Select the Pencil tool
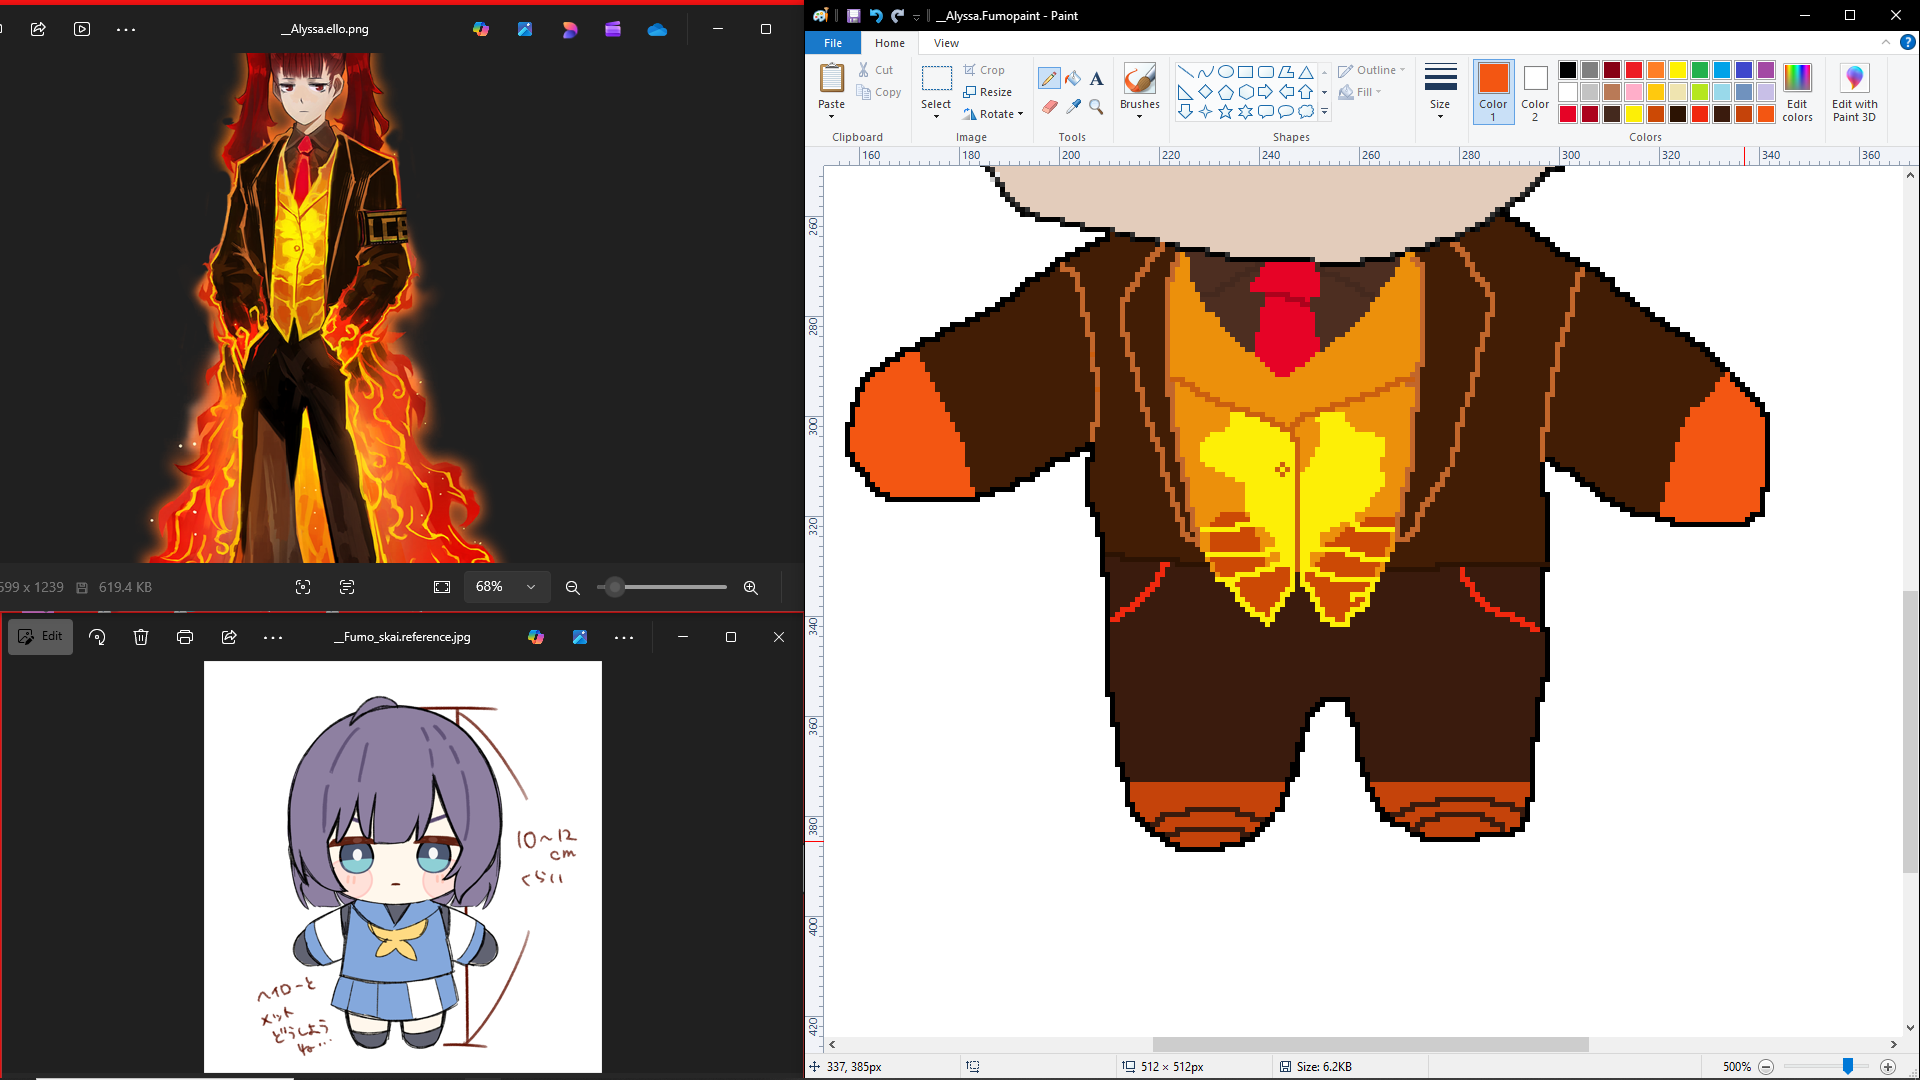Viewport: 1920px width, 1080px height. click(1048, 78)
